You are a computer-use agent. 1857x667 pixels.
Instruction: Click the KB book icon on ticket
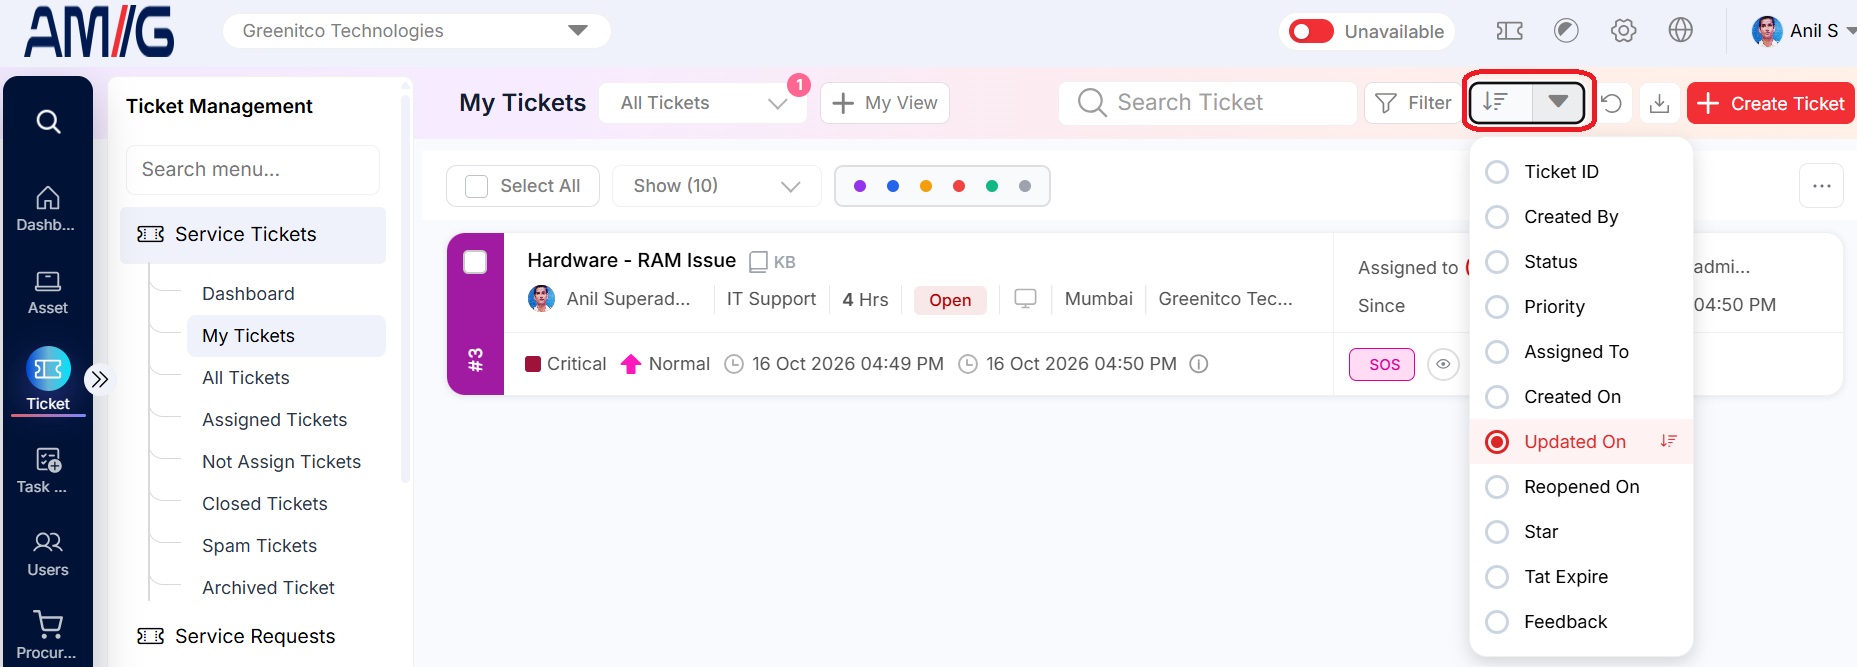click(758, 262)
